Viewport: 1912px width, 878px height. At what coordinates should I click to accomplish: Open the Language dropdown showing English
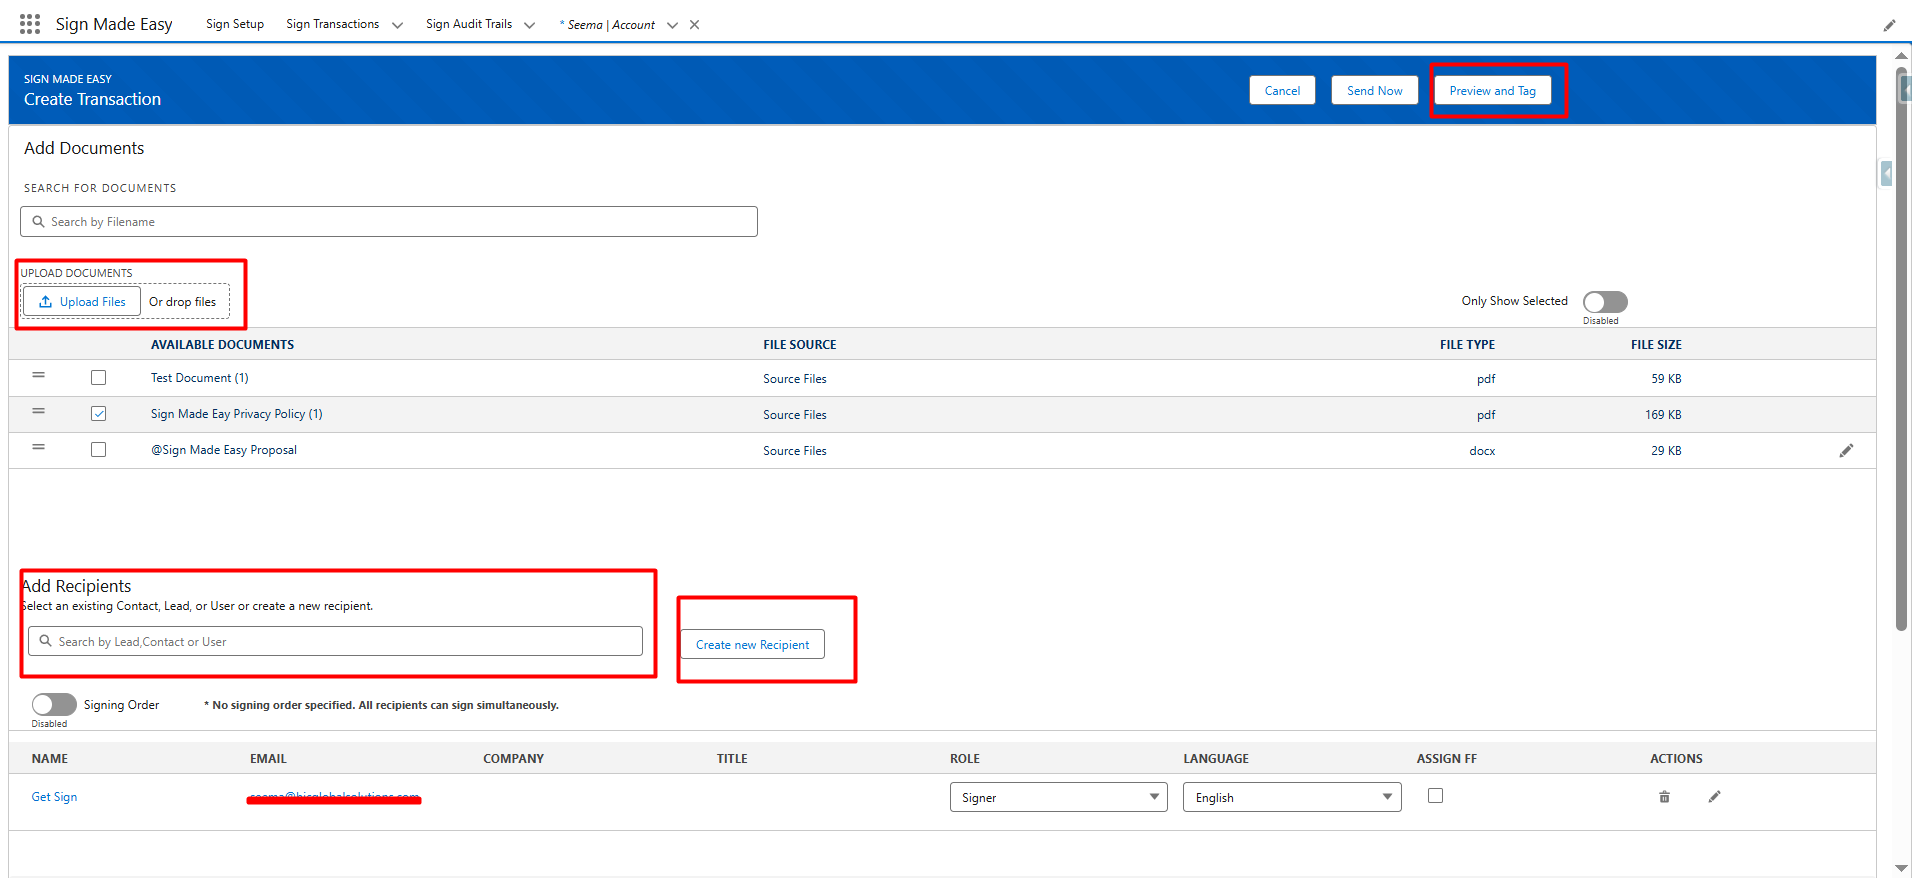tap(1292, 797)
